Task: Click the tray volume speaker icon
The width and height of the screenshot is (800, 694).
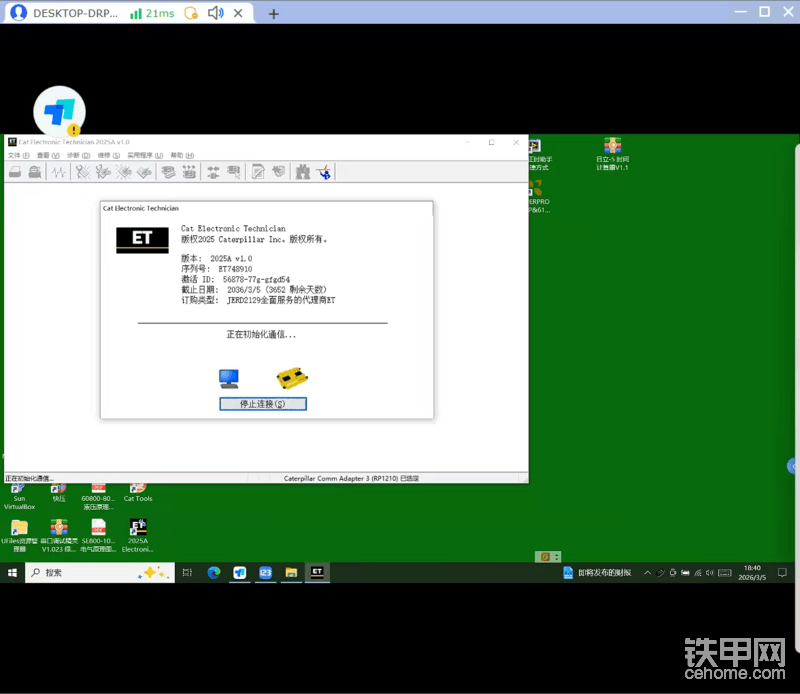Action: click(x=710, y=573)
